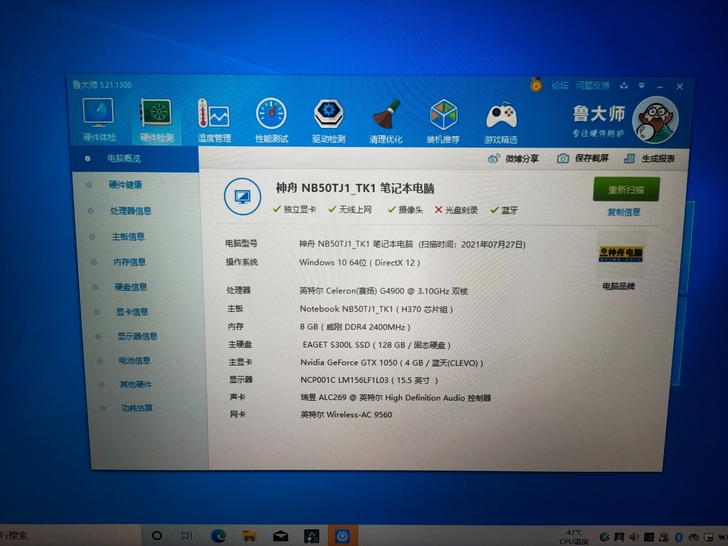The image size is (728, 546).
Task: Select 显示器信息 in the sidebar
Action: point(137,336)
